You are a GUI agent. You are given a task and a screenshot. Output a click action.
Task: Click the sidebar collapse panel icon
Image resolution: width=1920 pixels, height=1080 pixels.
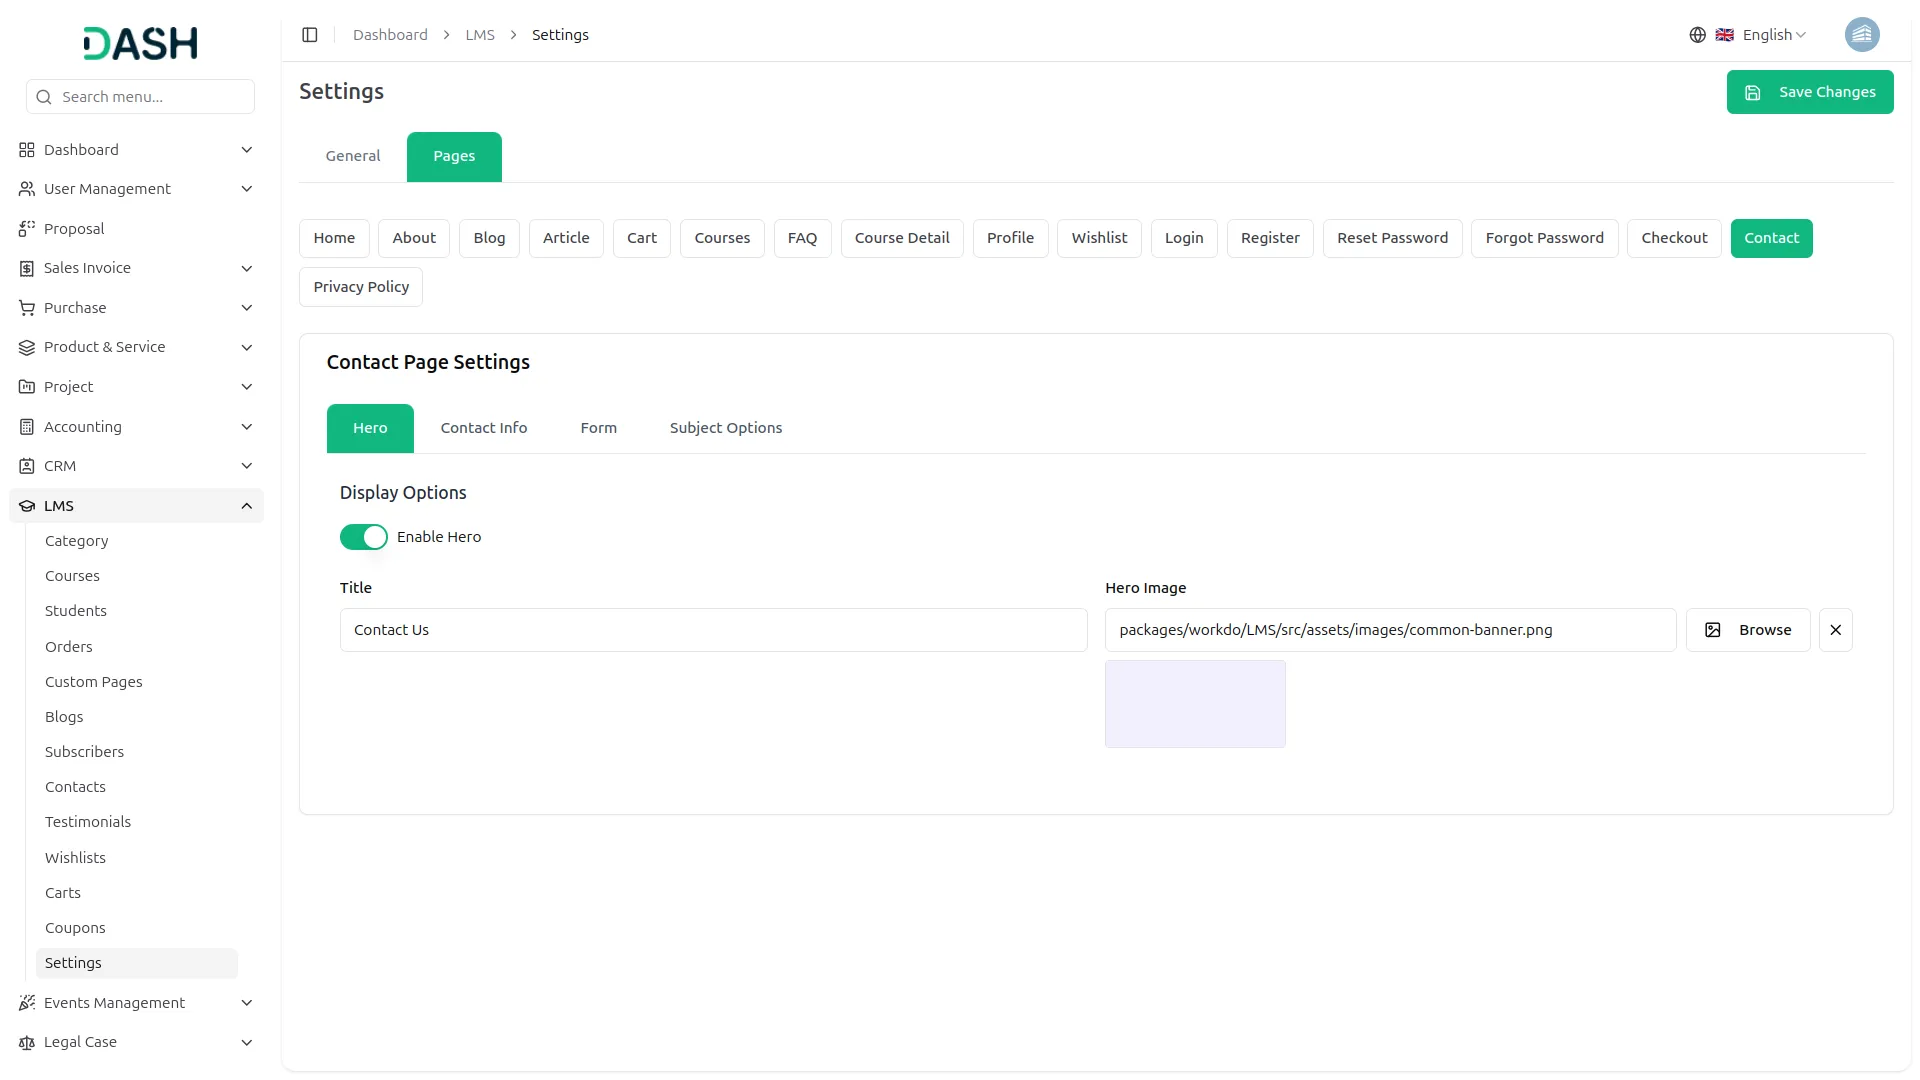[310, 35]
